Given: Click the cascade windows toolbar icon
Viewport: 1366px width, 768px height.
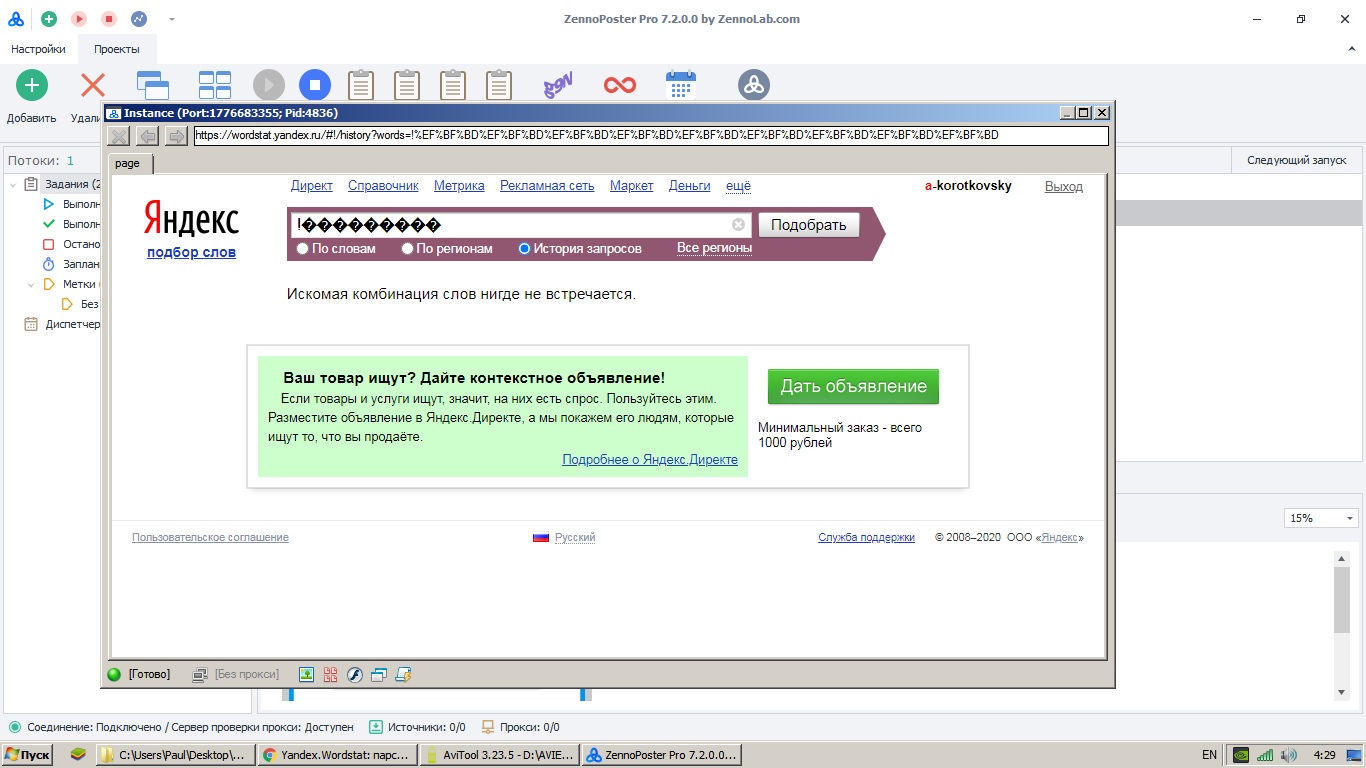Looking at the screenshot, I should click(153, 85).
